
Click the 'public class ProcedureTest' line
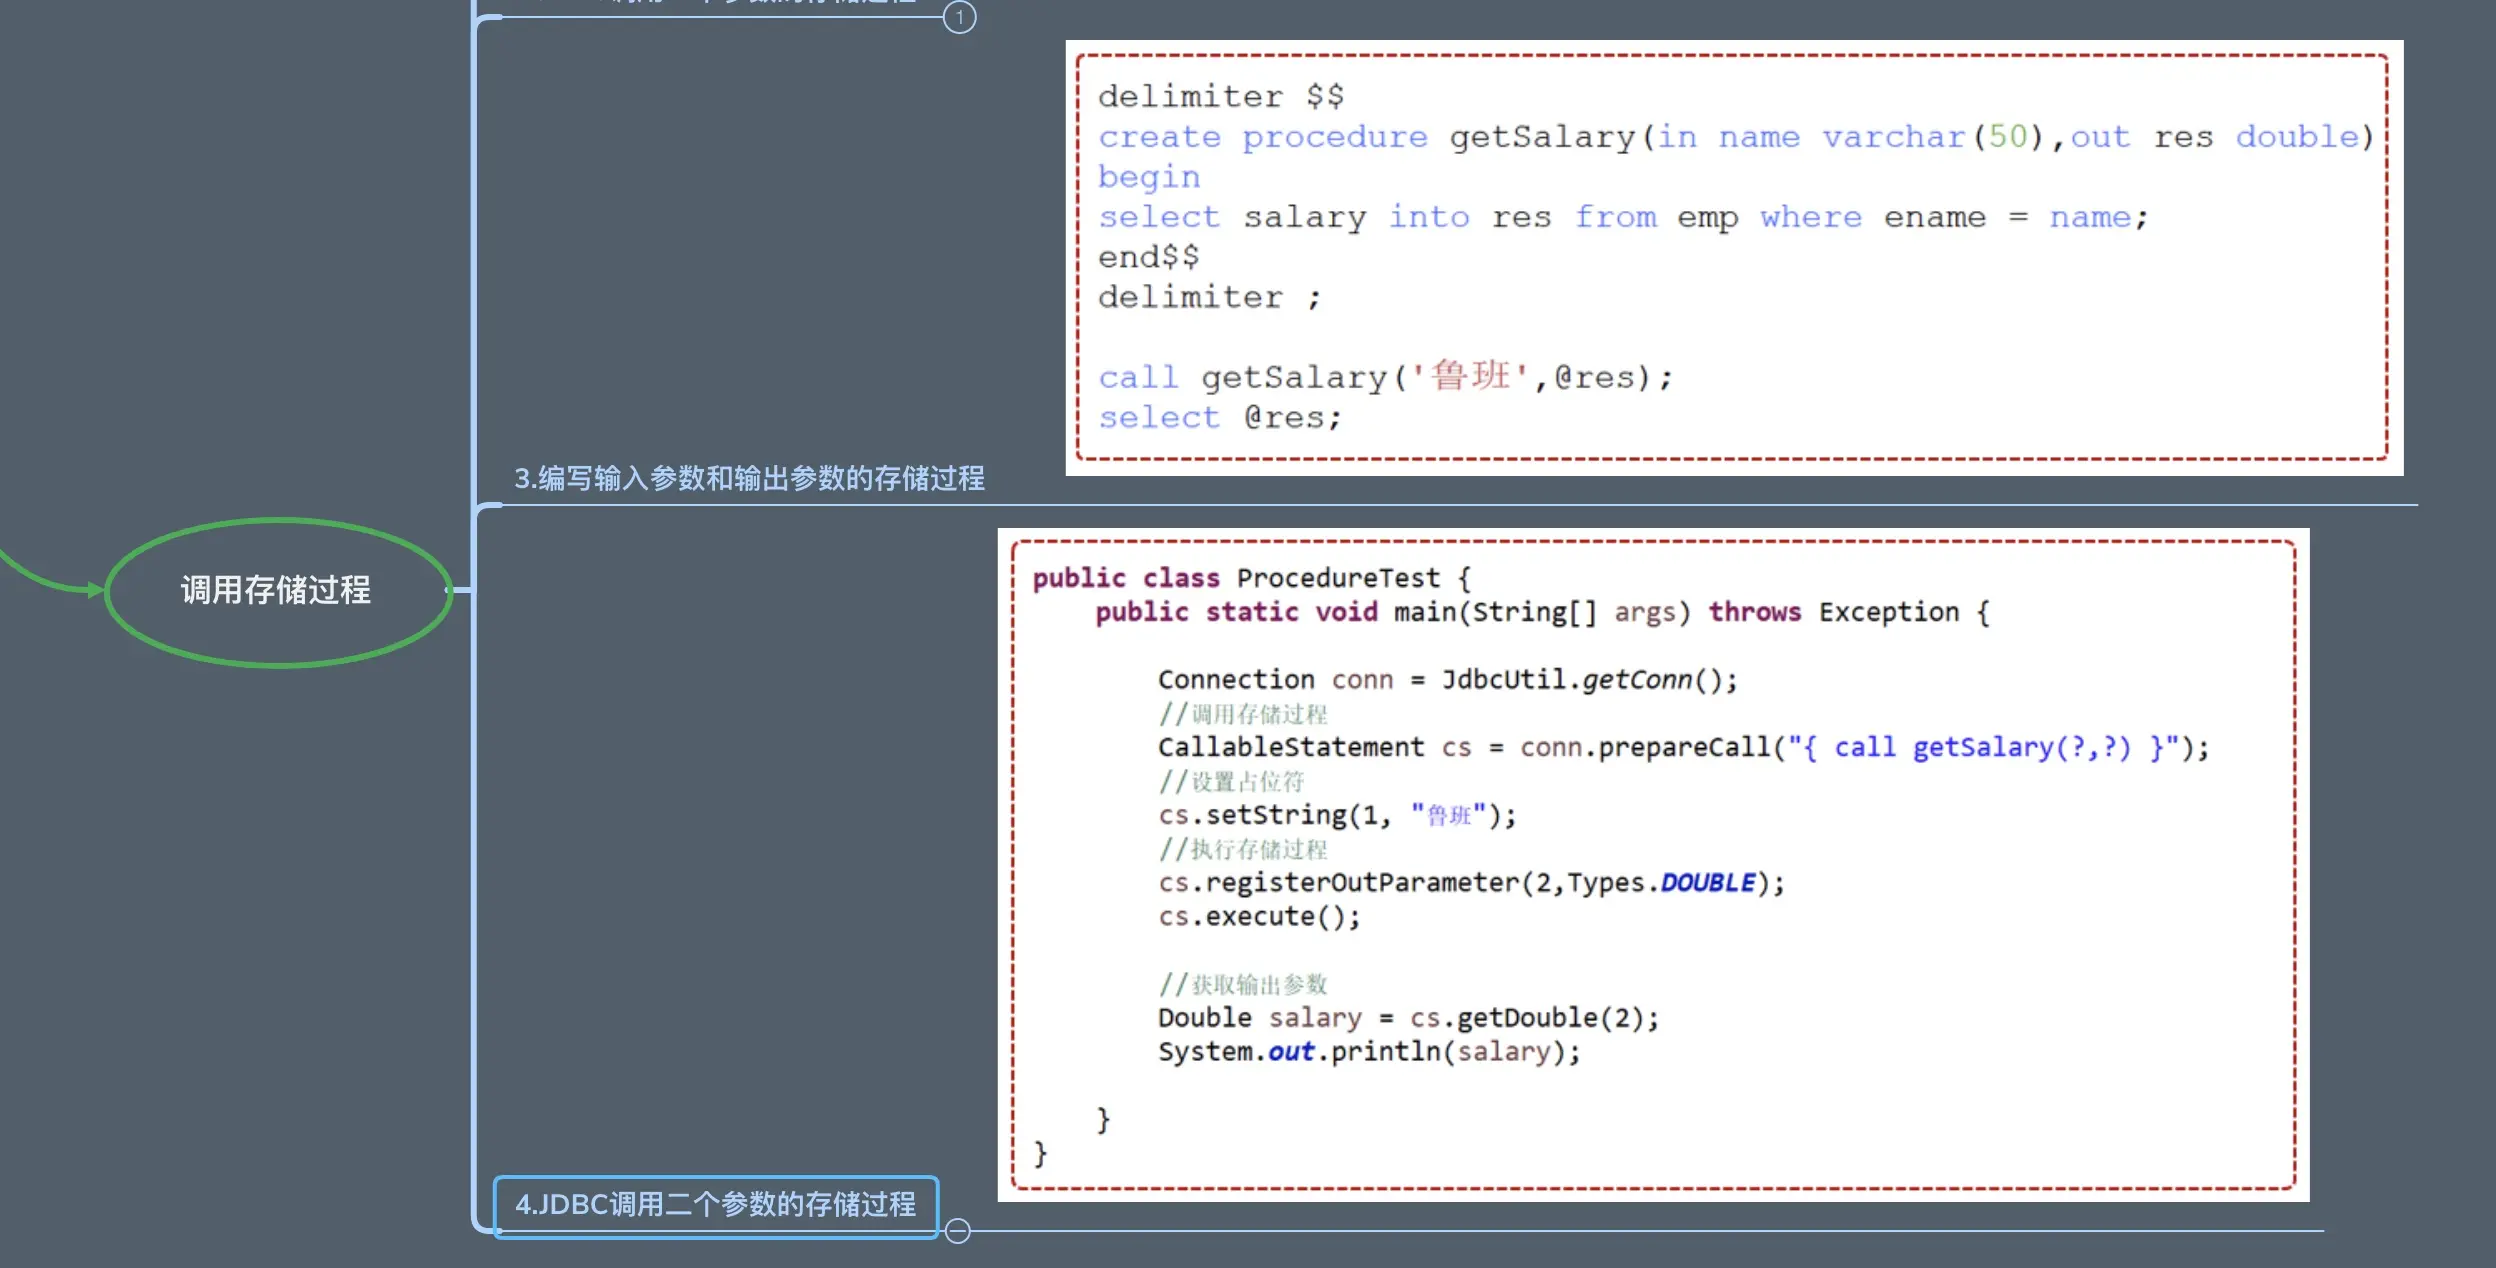click(1250, 578)
